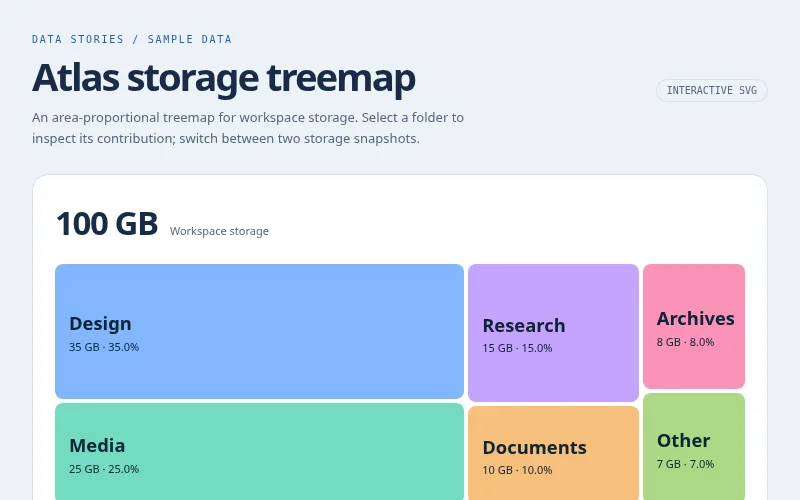Image resolution: width=800 pixels, height=500 pixels.
Task: Click the 10 GB · 10.0% value
Action: (517, 470)
